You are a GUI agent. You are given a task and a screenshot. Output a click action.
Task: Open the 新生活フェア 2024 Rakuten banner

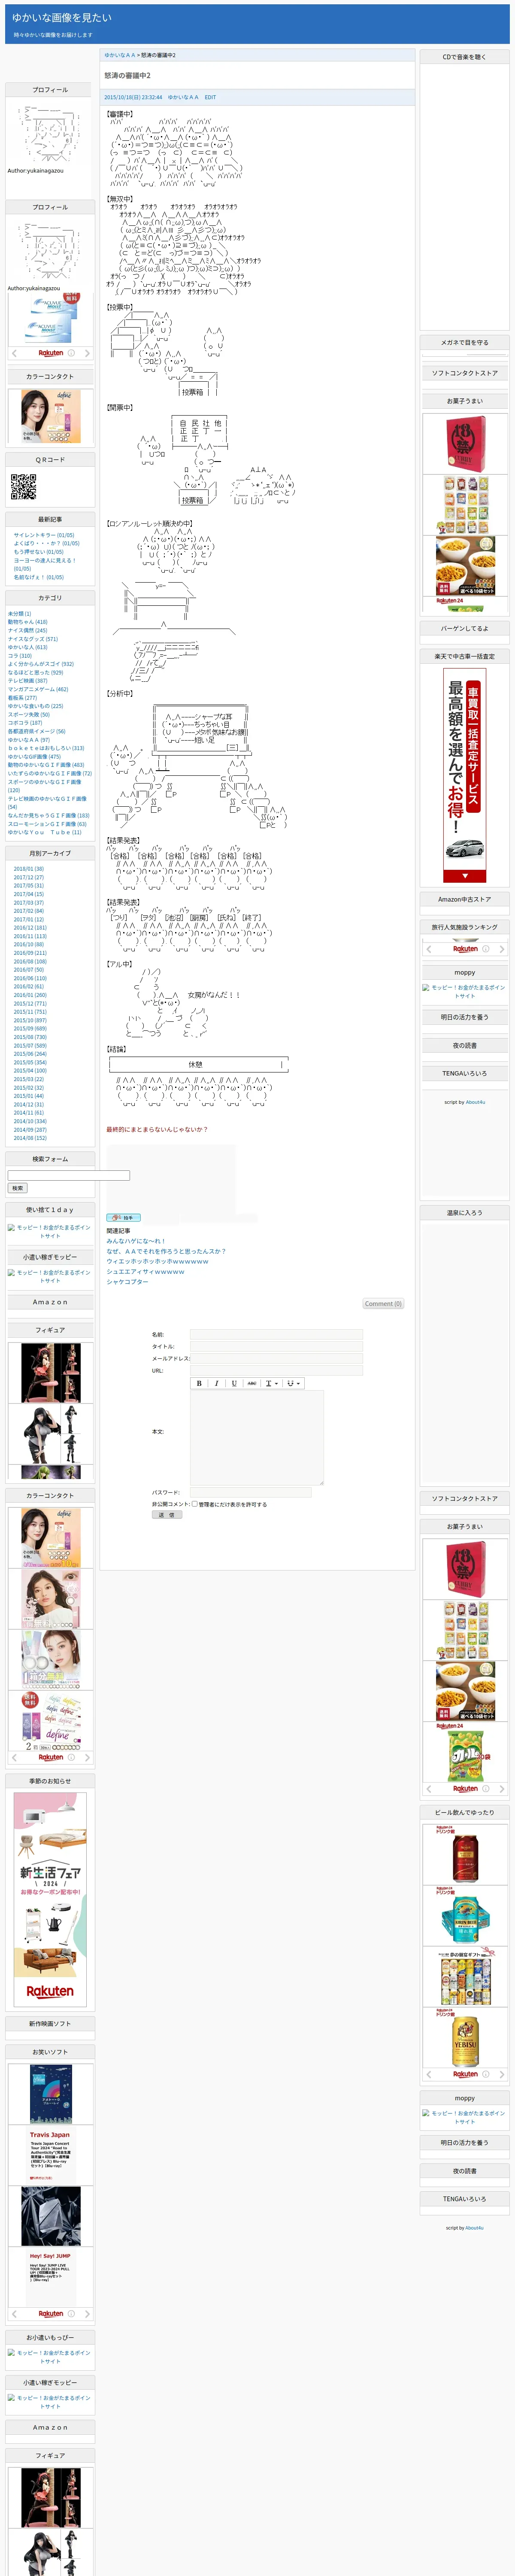[50, 1899]
